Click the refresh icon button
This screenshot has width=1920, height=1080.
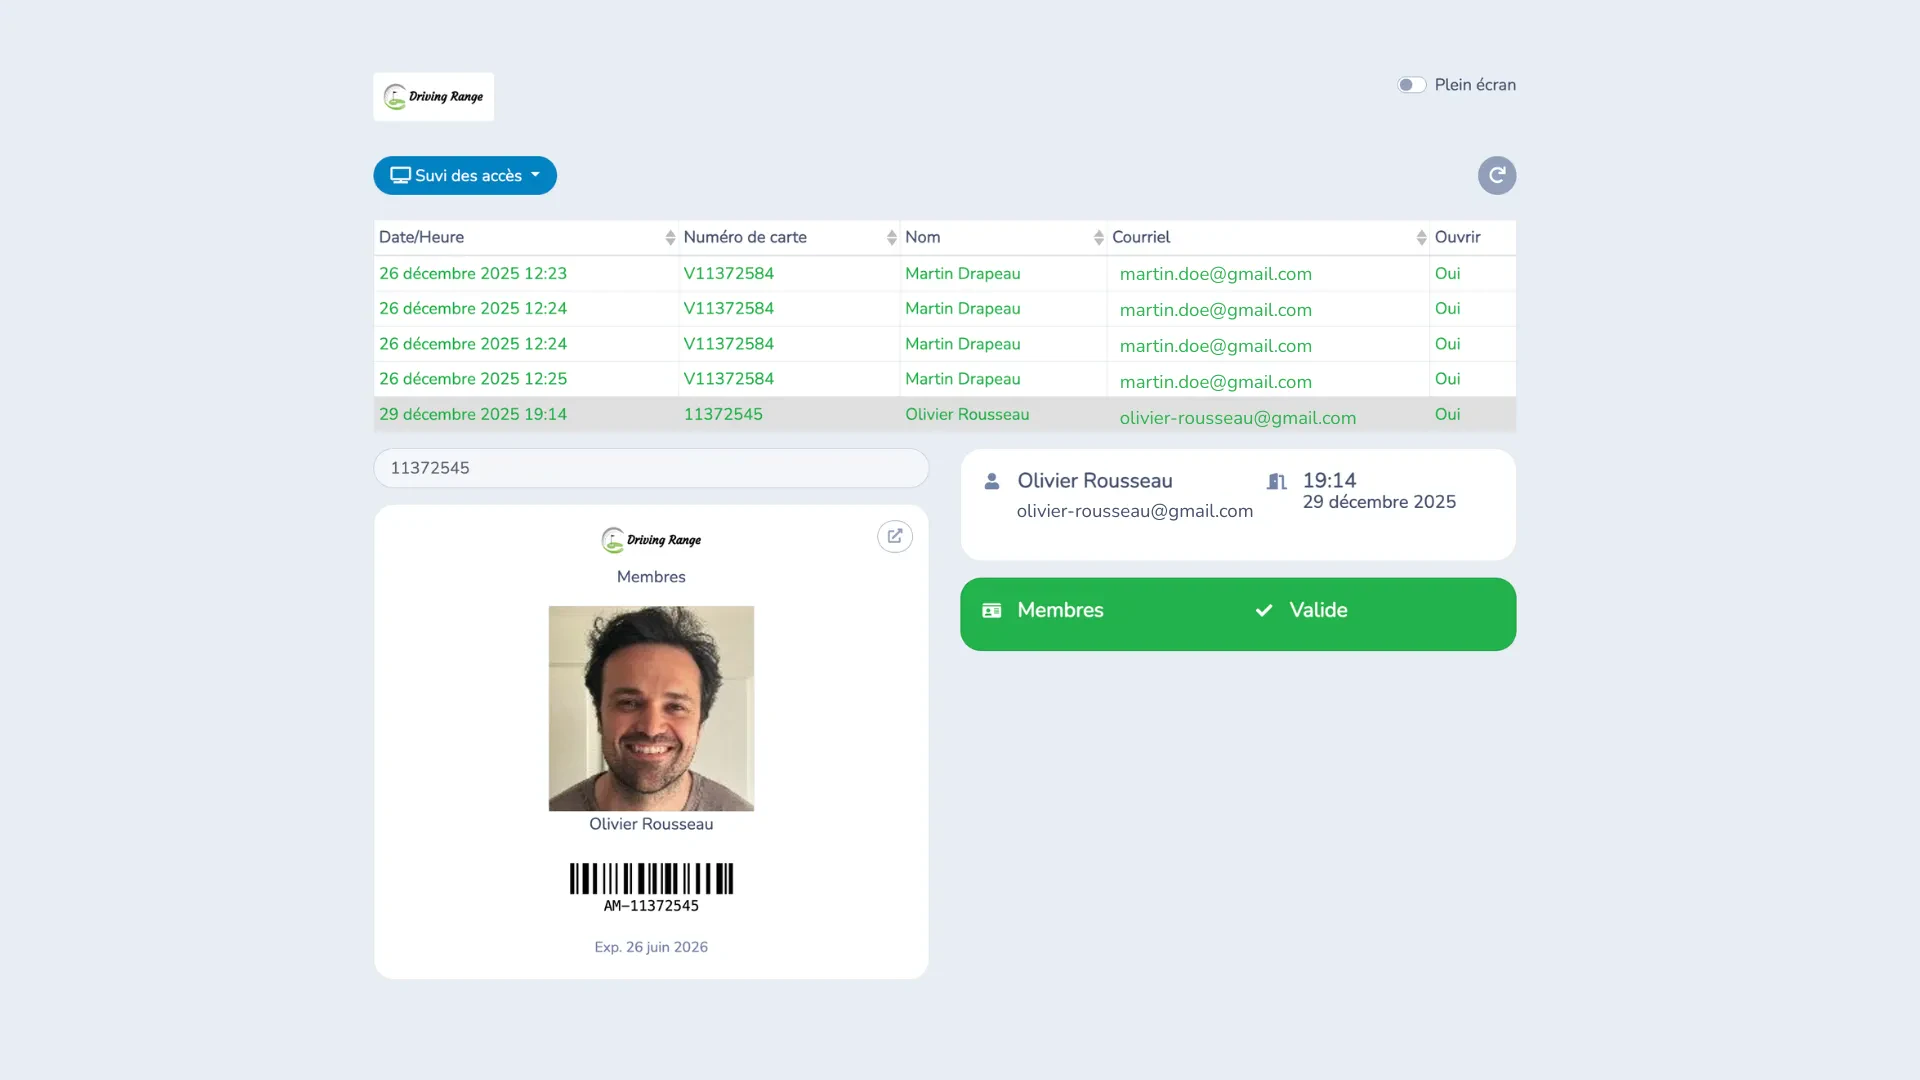[1496, 175]
